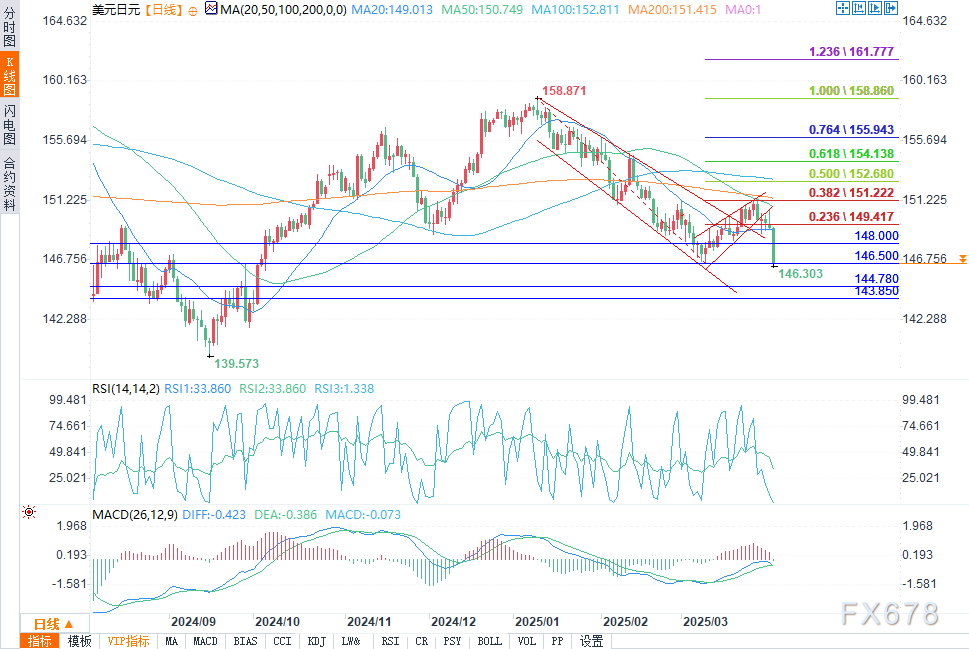Image resolution: width=969 pixels, height=649 pixels.
Task: Open the VIP指标 tab
Action: (x=128, y=641)
